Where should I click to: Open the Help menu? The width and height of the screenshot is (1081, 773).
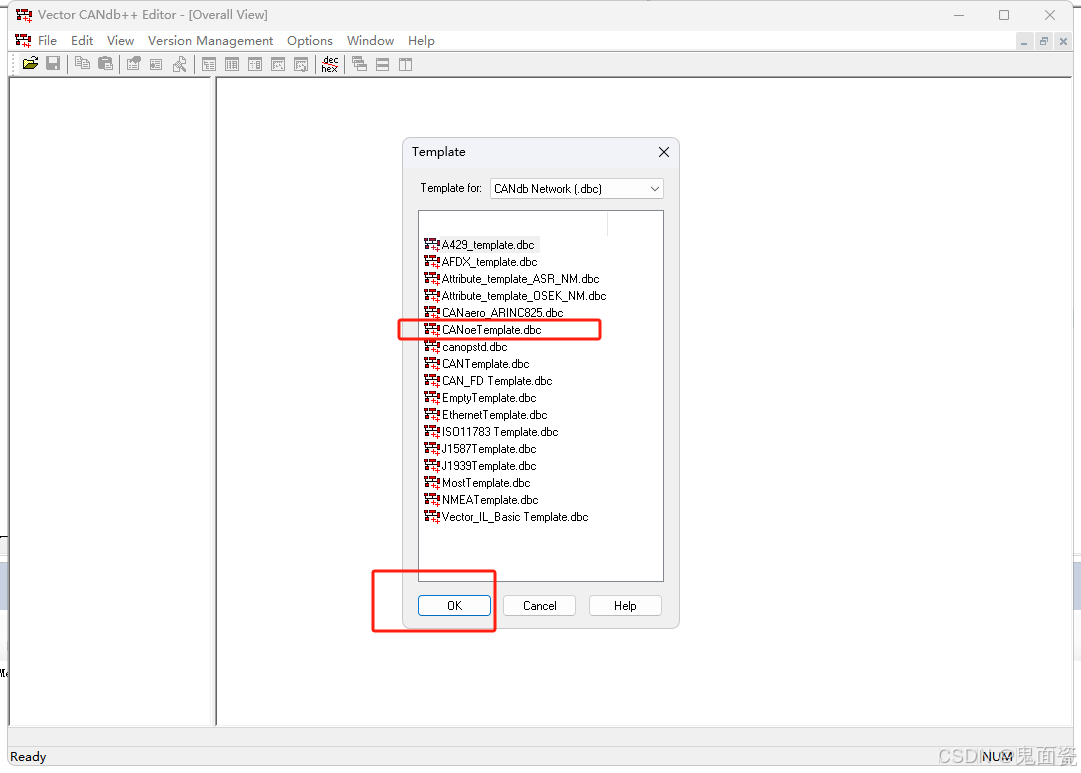coord(421,41)
